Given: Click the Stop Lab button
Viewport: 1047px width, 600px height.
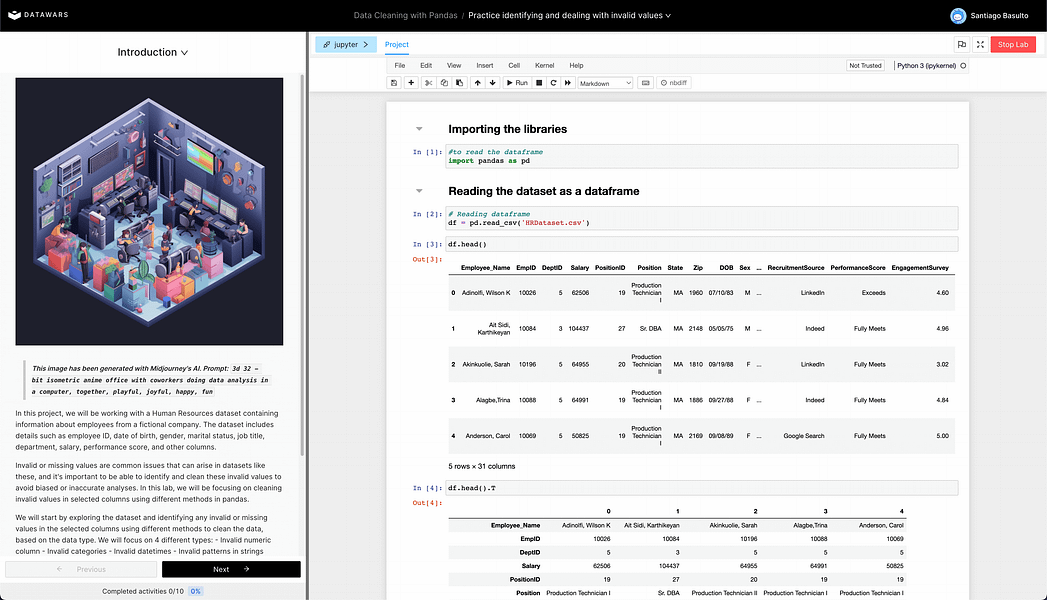Looking at the screenshot, I should point(1013,44).
